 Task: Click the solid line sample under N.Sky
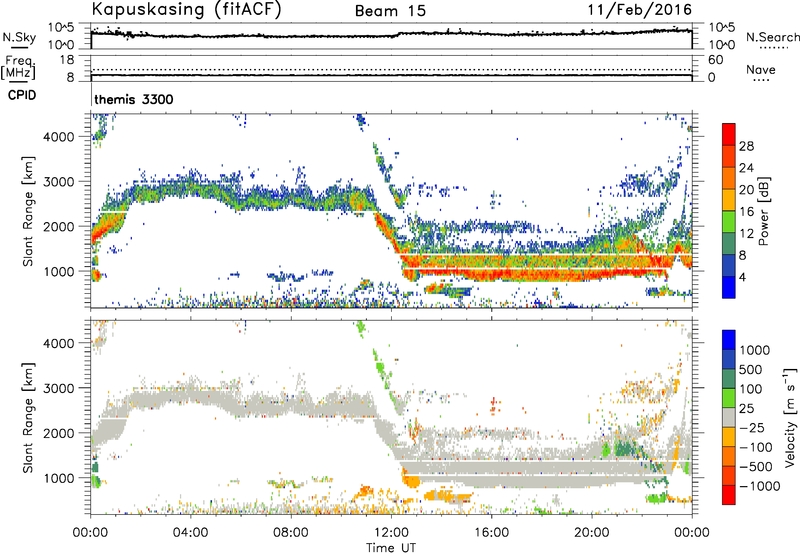click(x=19, y=47)
